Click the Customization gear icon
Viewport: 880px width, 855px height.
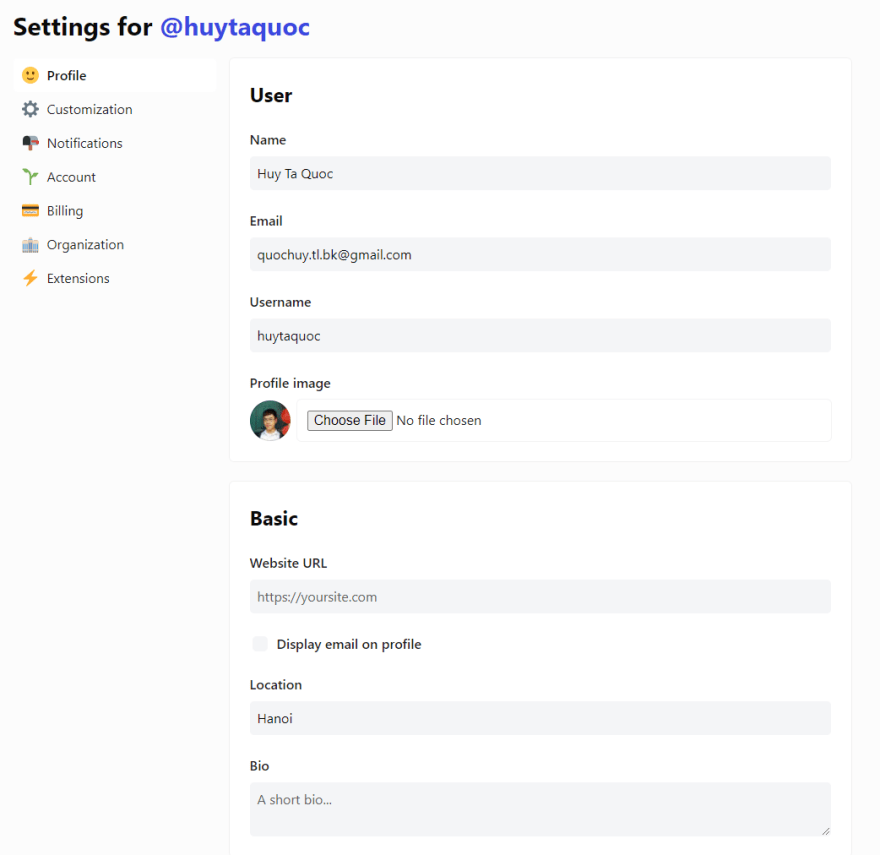click(30, 109)
